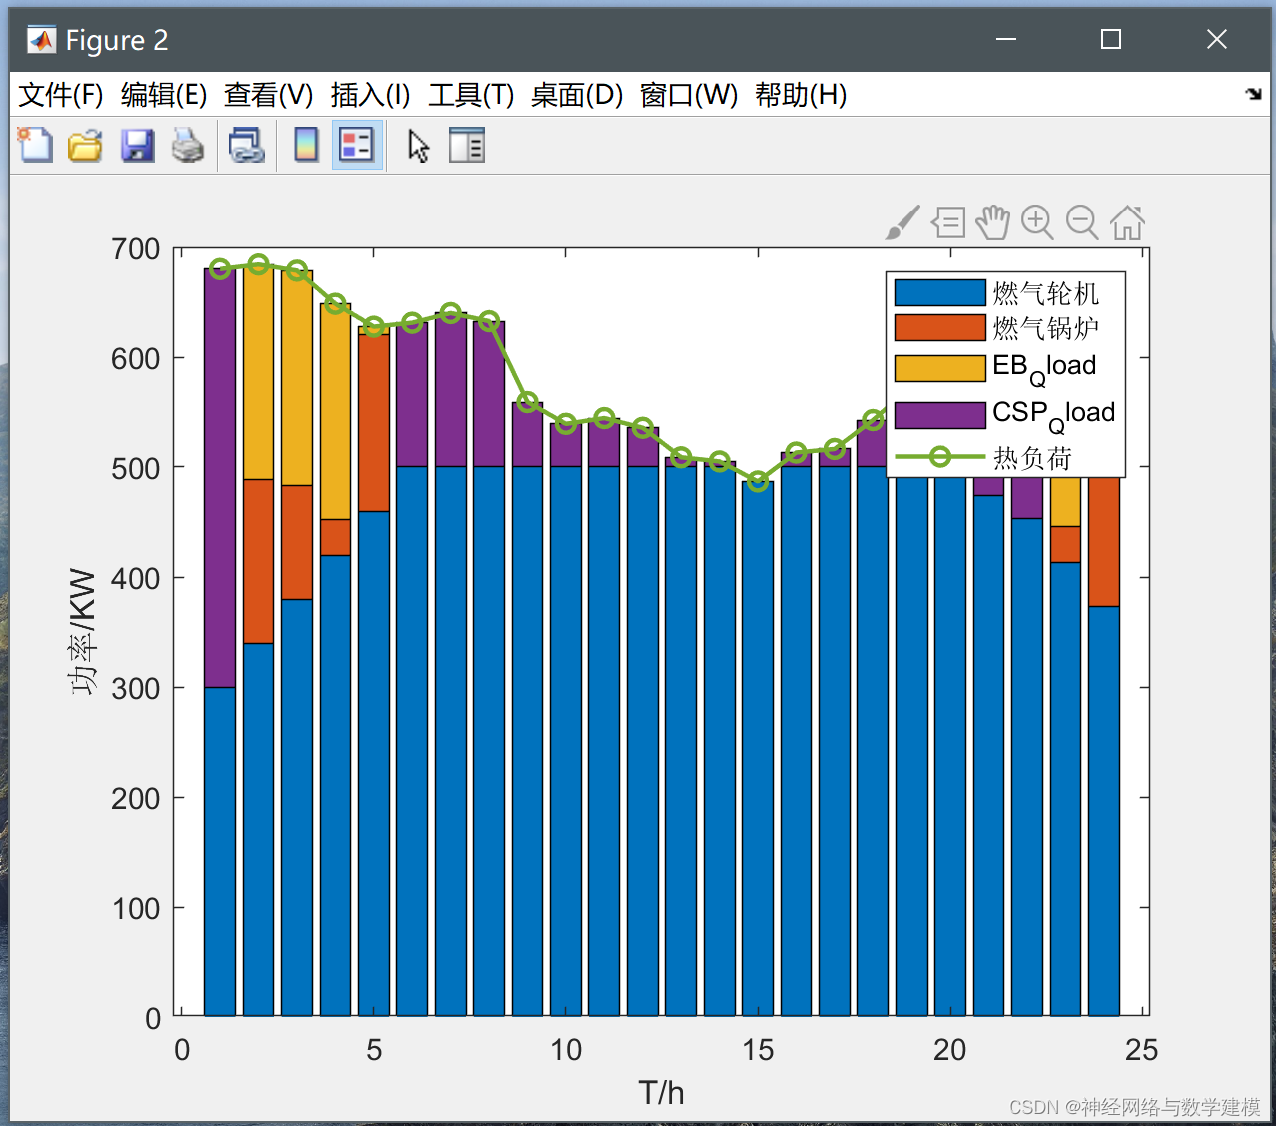Click the Link Plot icon
This screenshot has height=1126, width=1276.
pos(246,146)
